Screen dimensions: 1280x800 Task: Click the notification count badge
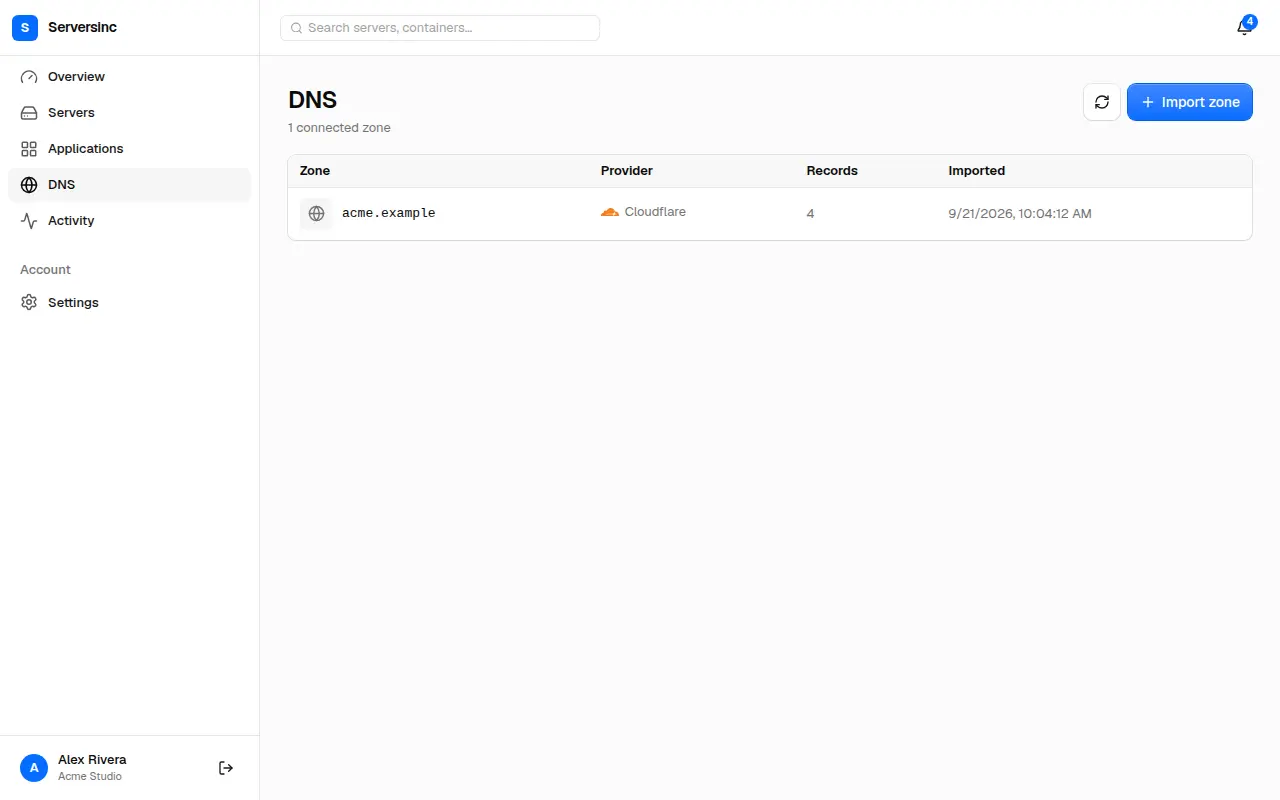point(1250,21)
